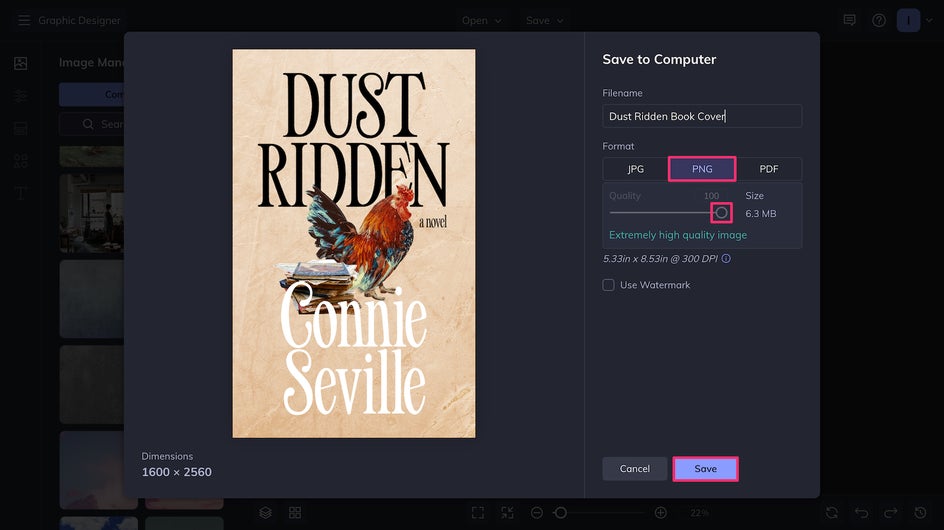This screenshot has width=944, height=530.
Task: Open the Image Manager sidebar icon
Action: (20, 63)
